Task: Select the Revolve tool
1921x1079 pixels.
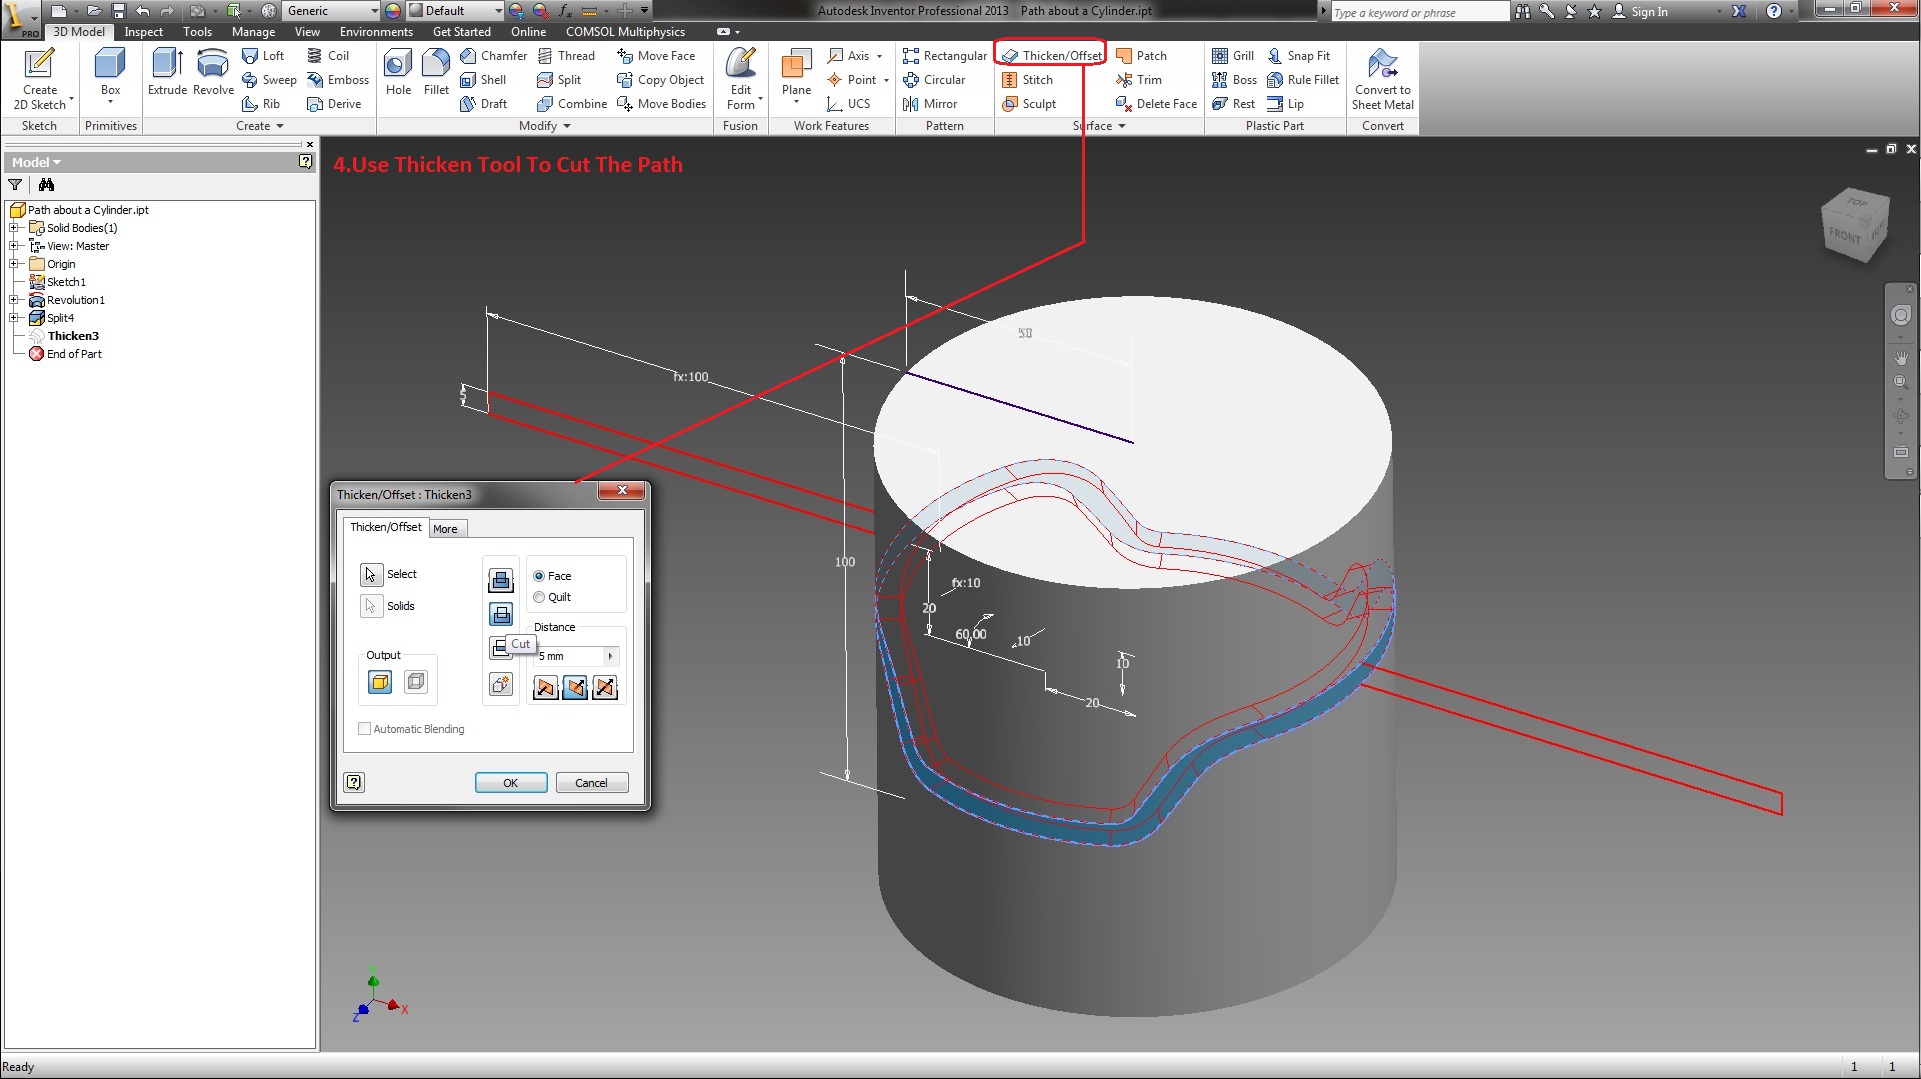Action: click(x=212, y=75)
